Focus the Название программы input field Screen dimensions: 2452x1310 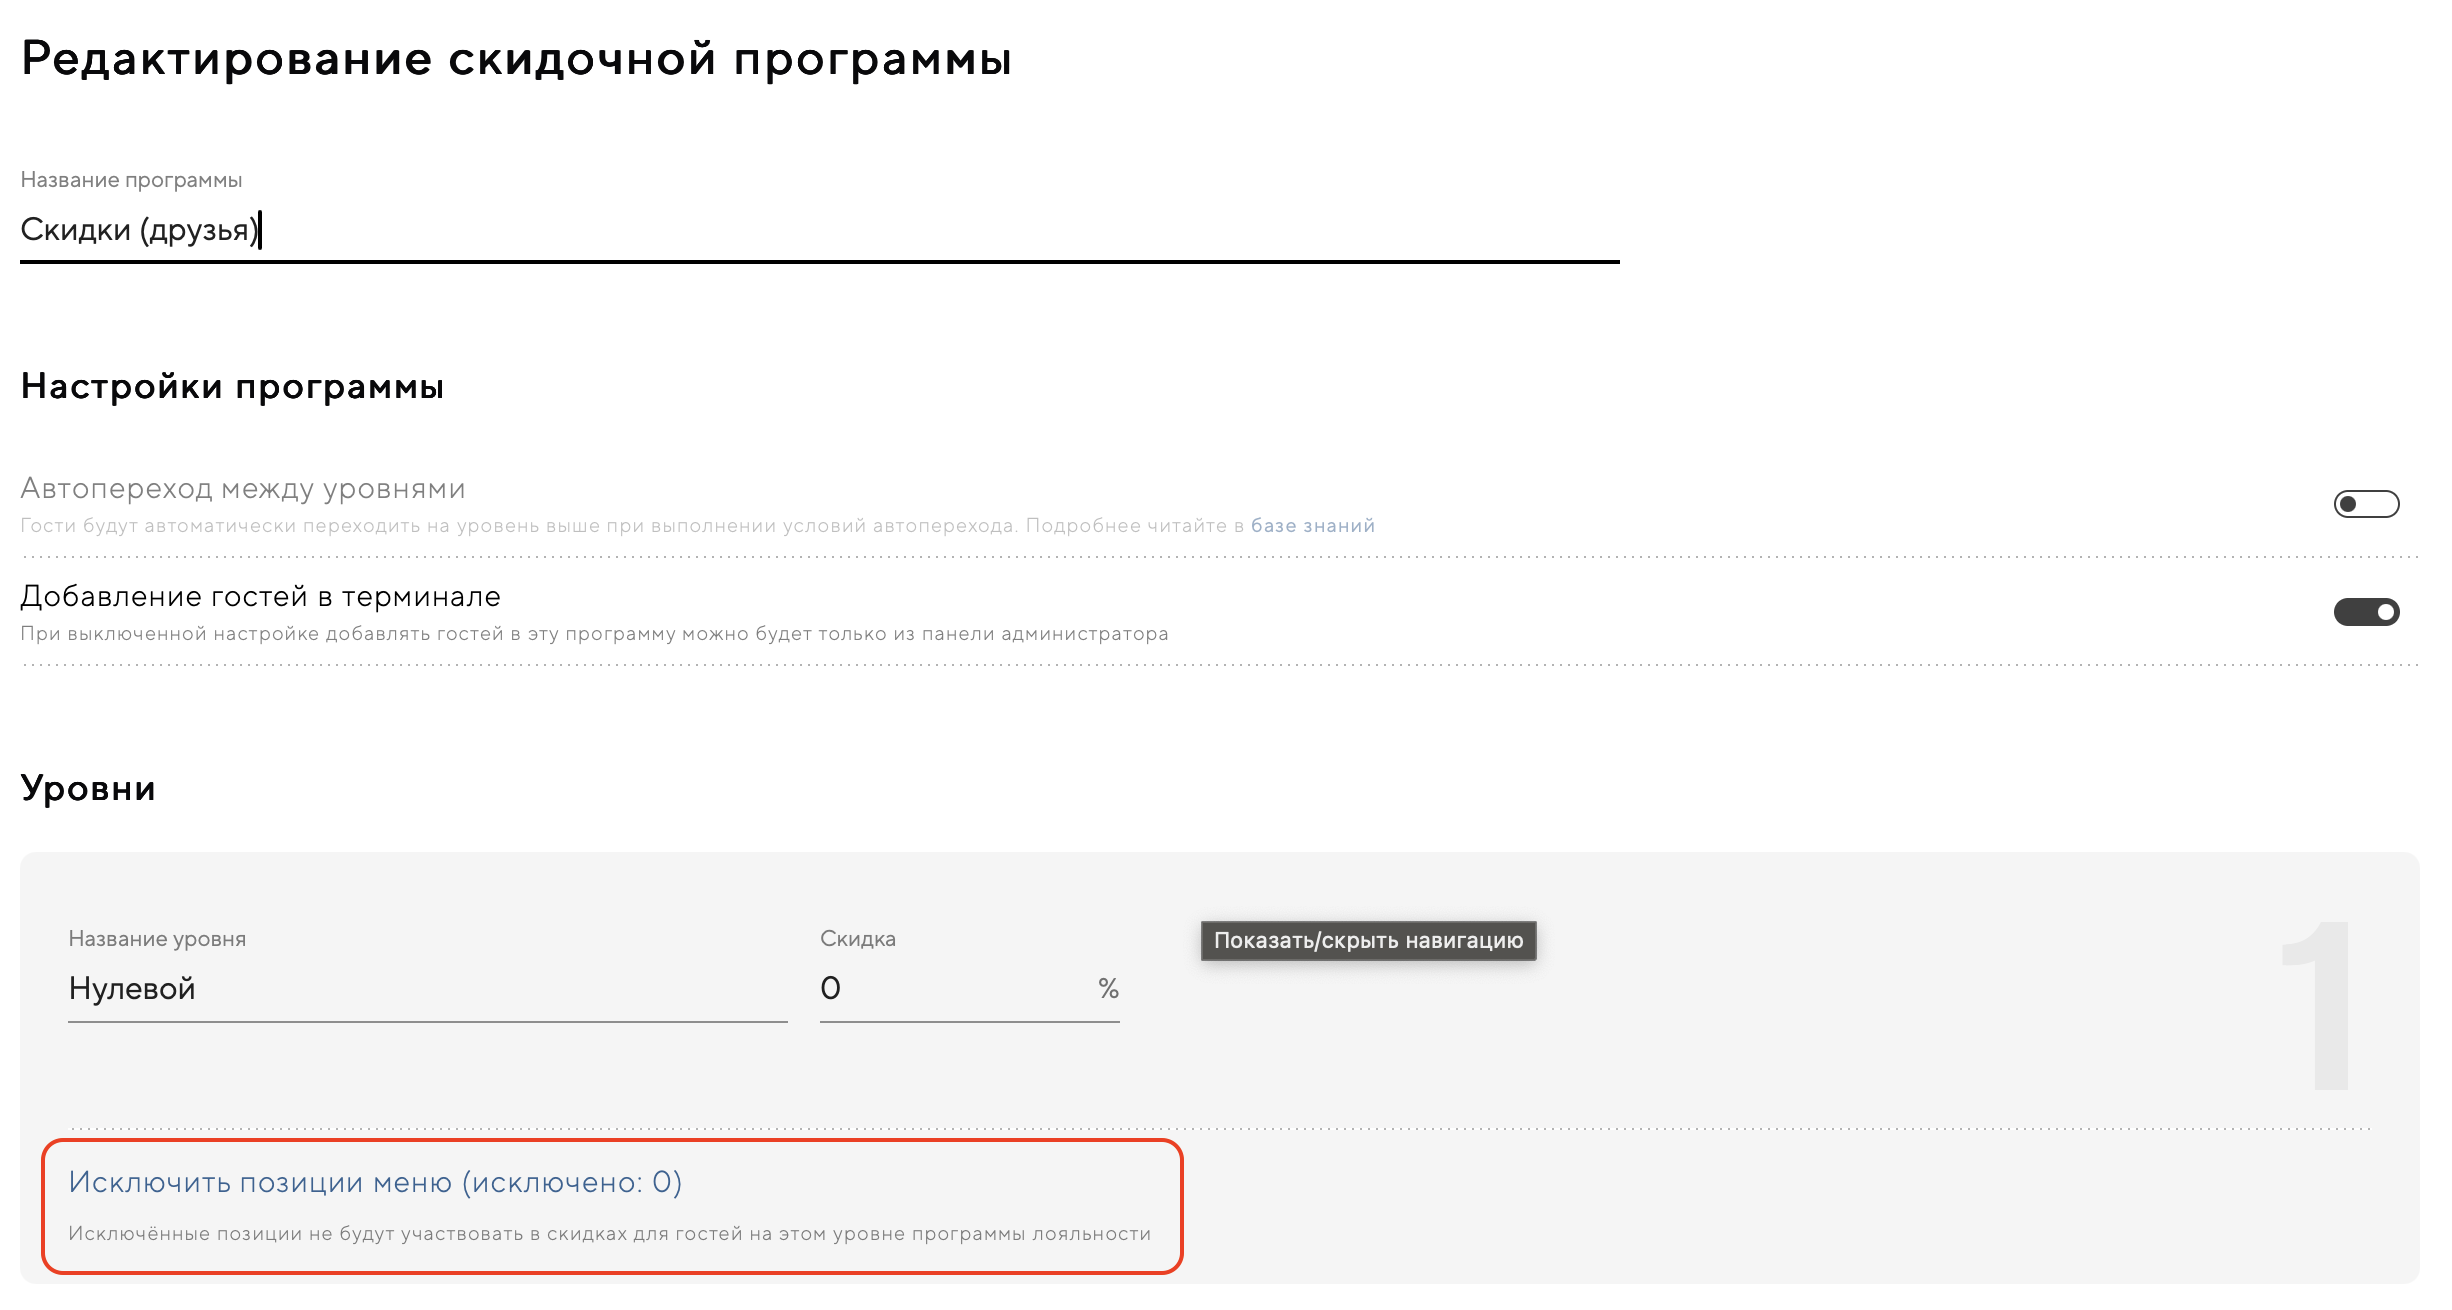point(818,231)
